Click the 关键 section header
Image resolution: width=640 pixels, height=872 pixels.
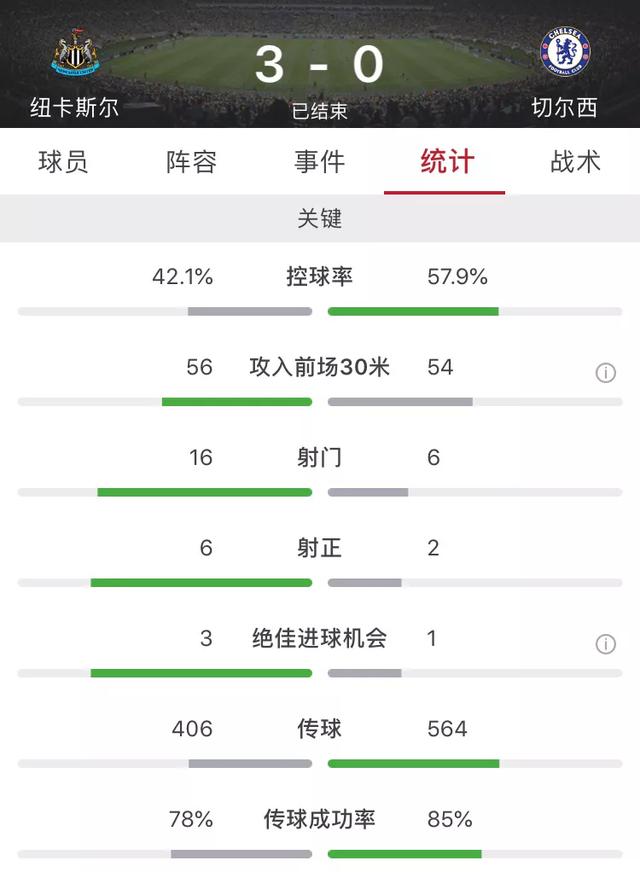tap(319, 219)
